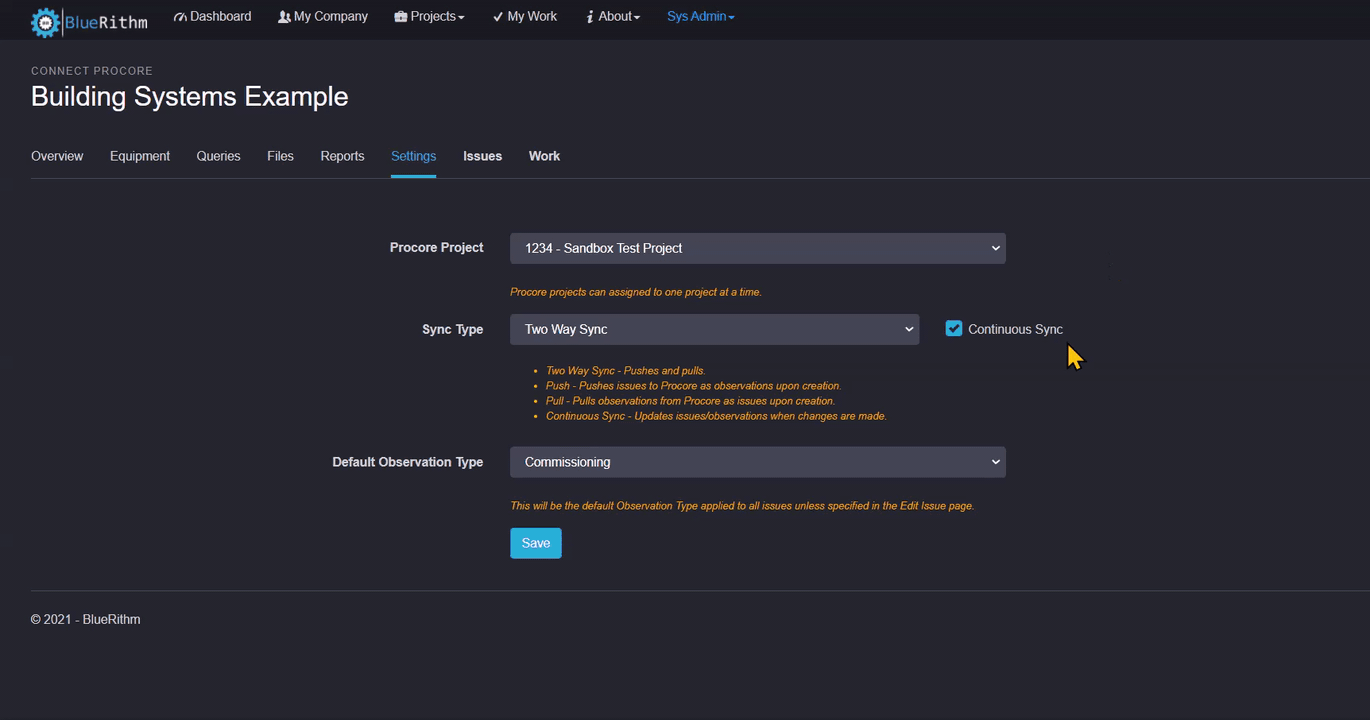The image size is (1370, 720).
Task: Open the Queries tab
Action: [x=218, y=156]
